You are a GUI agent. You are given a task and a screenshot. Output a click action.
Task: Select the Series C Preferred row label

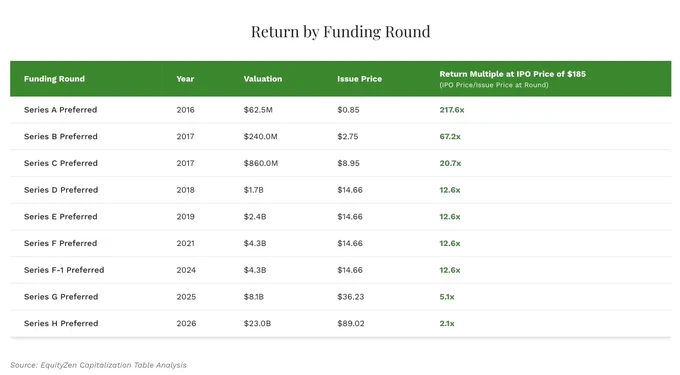(61, 163)
